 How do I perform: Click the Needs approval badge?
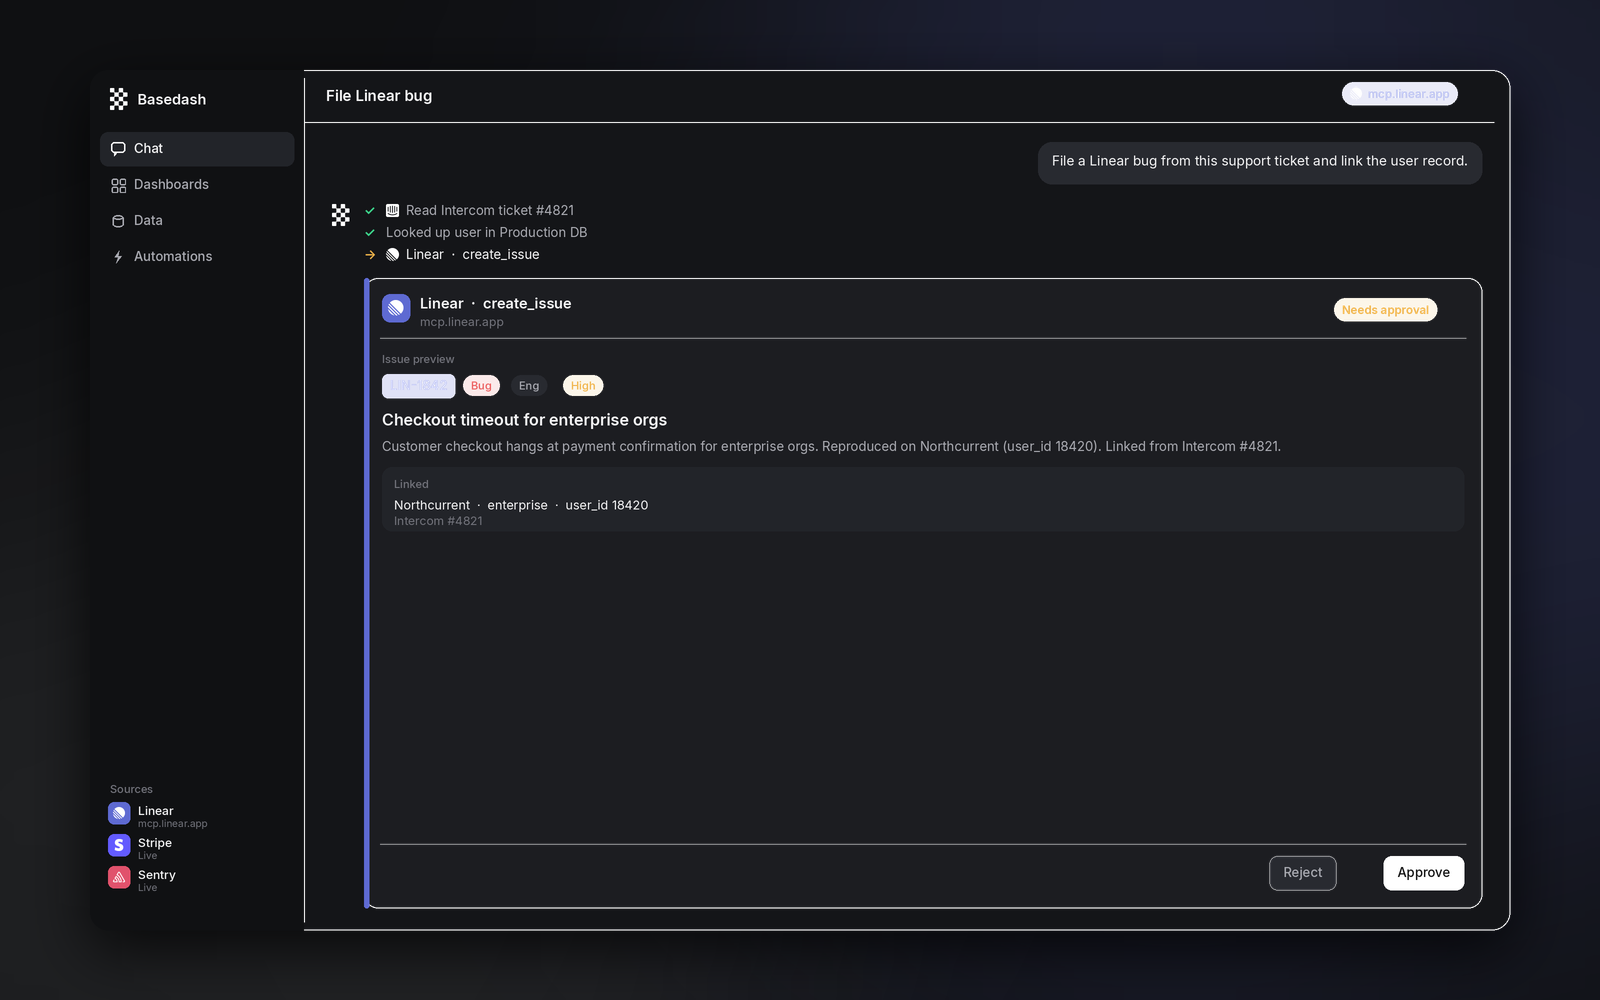tap(1385, 310)
